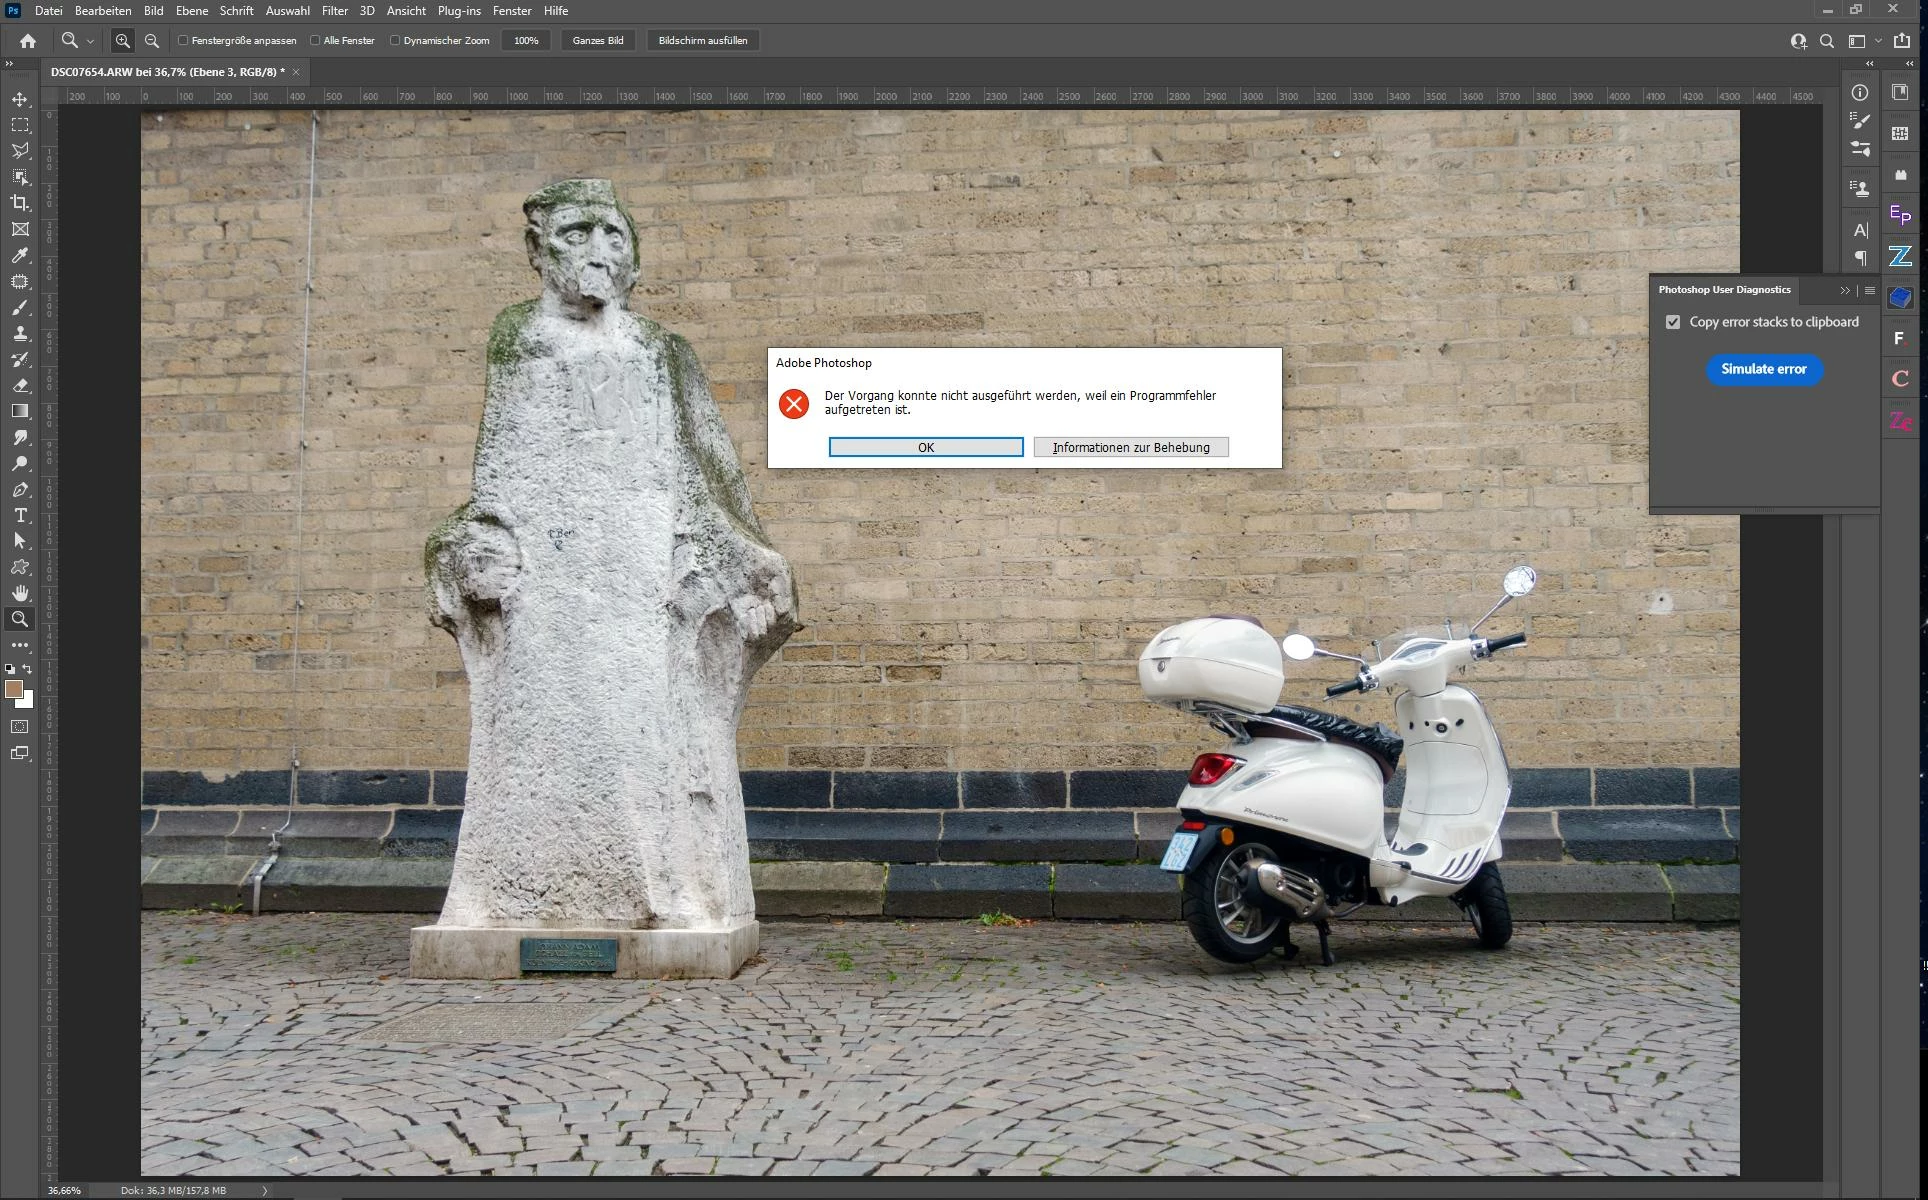
Task: Select the Move tool
Action: click(x=20, y=99)
